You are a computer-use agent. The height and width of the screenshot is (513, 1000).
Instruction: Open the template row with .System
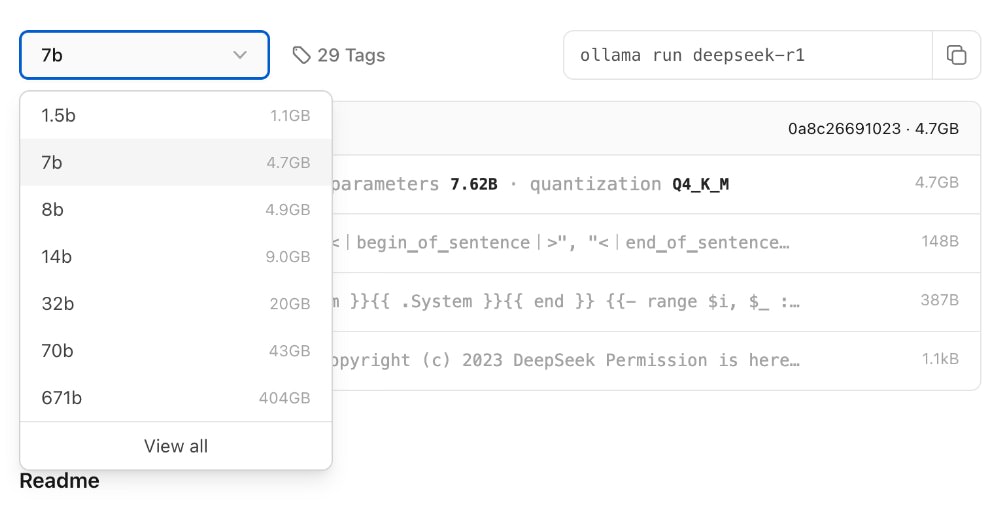tap(656, 301)
